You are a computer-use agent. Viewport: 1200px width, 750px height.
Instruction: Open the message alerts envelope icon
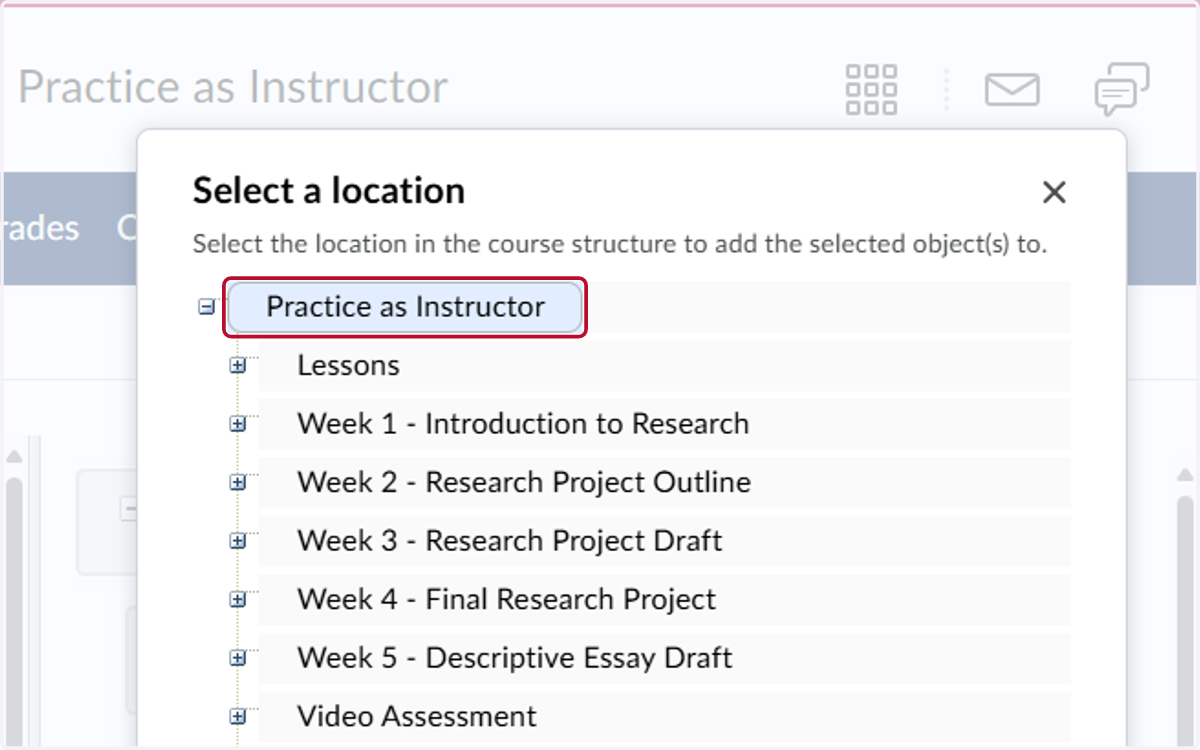tap(1012, 90)
